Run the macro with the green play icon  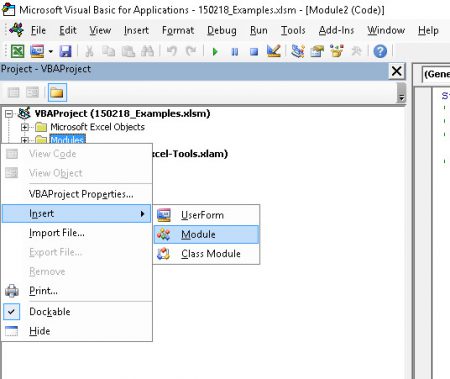click(215, 51)
